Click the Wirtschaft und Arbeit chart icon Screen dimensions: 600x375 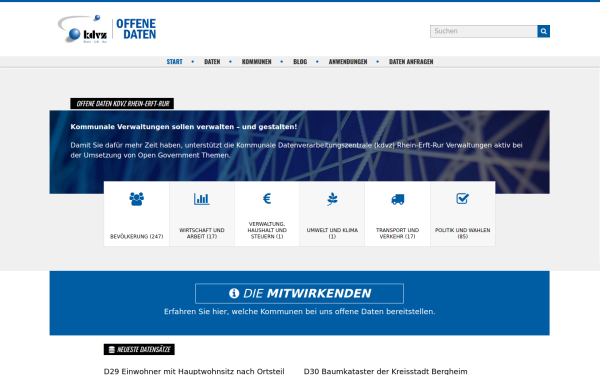click(x=202, y=199)
